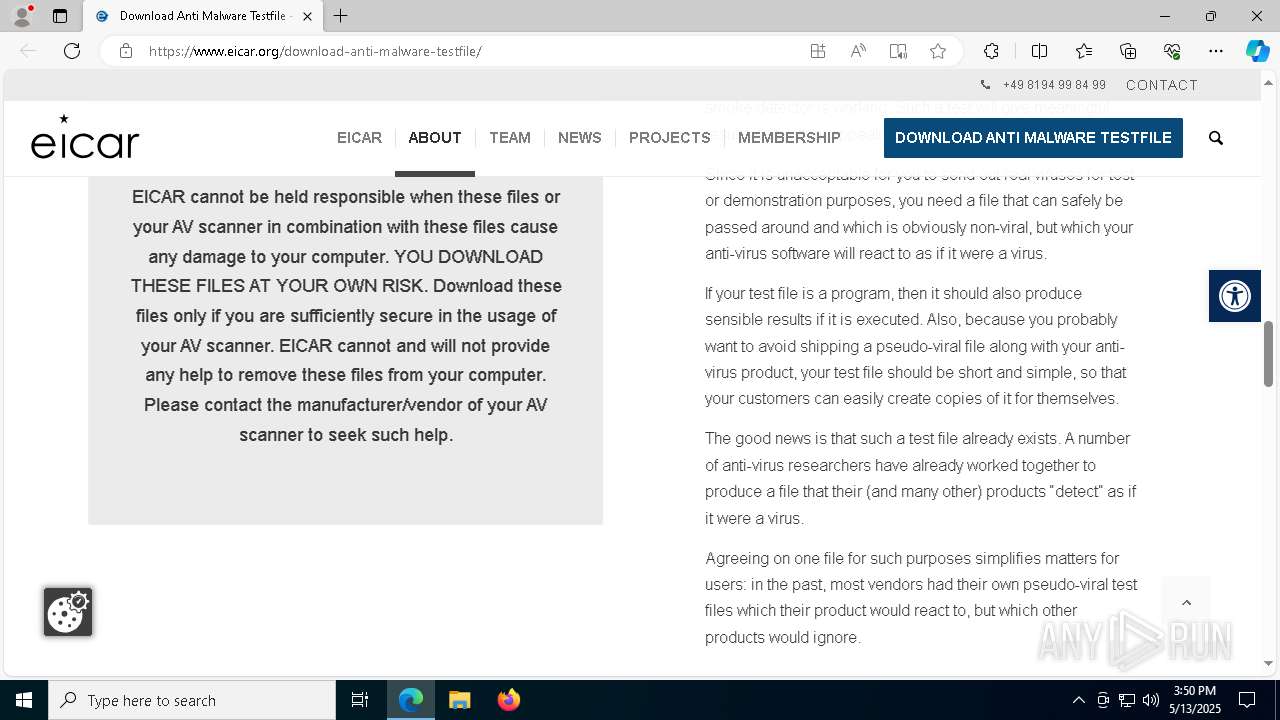Open Browser essentials icon
Screen dimensions: 1280x720
[x=1172, y=51]
